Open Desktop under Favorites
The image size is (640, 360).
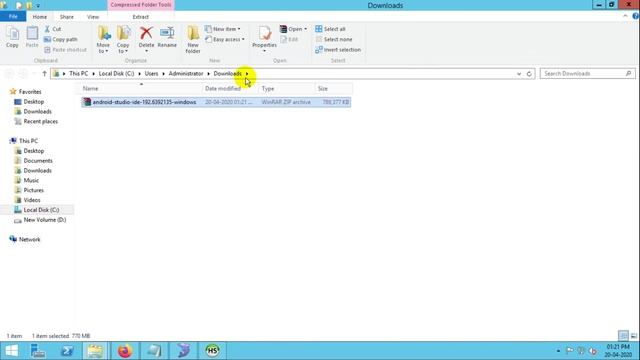point(33,102)
